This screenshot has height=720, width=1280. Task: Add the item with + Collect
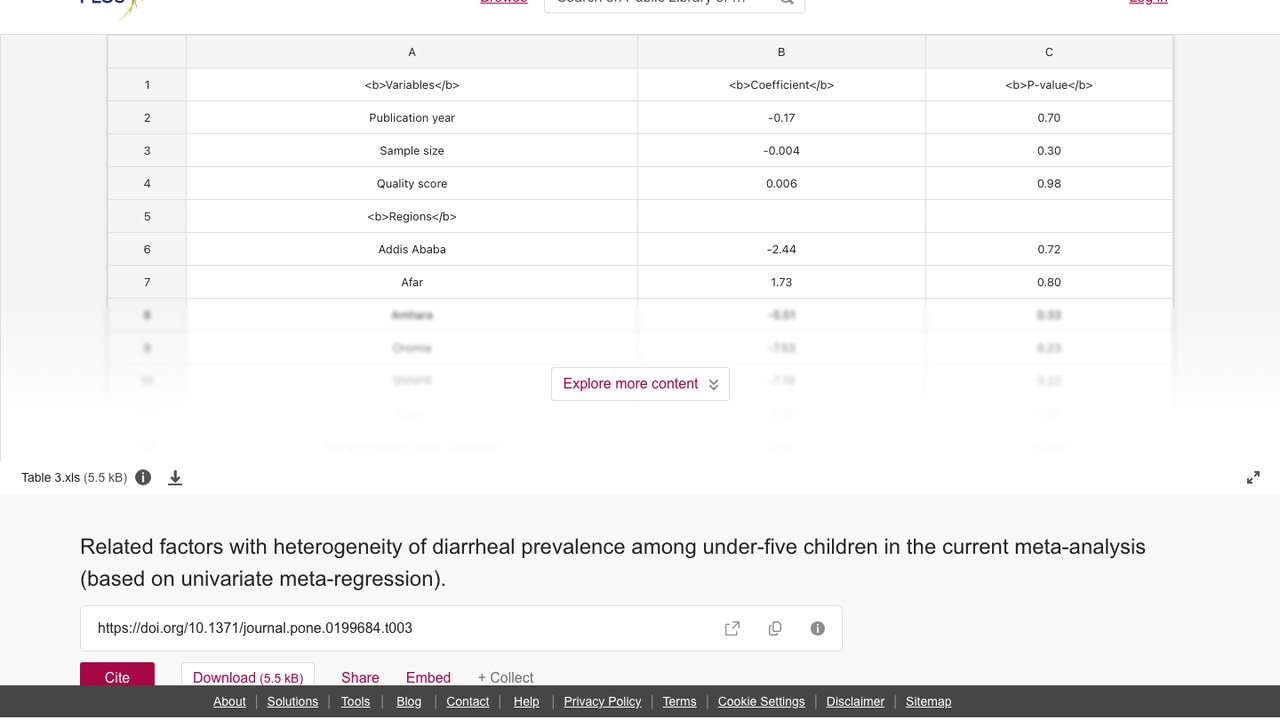505,677
